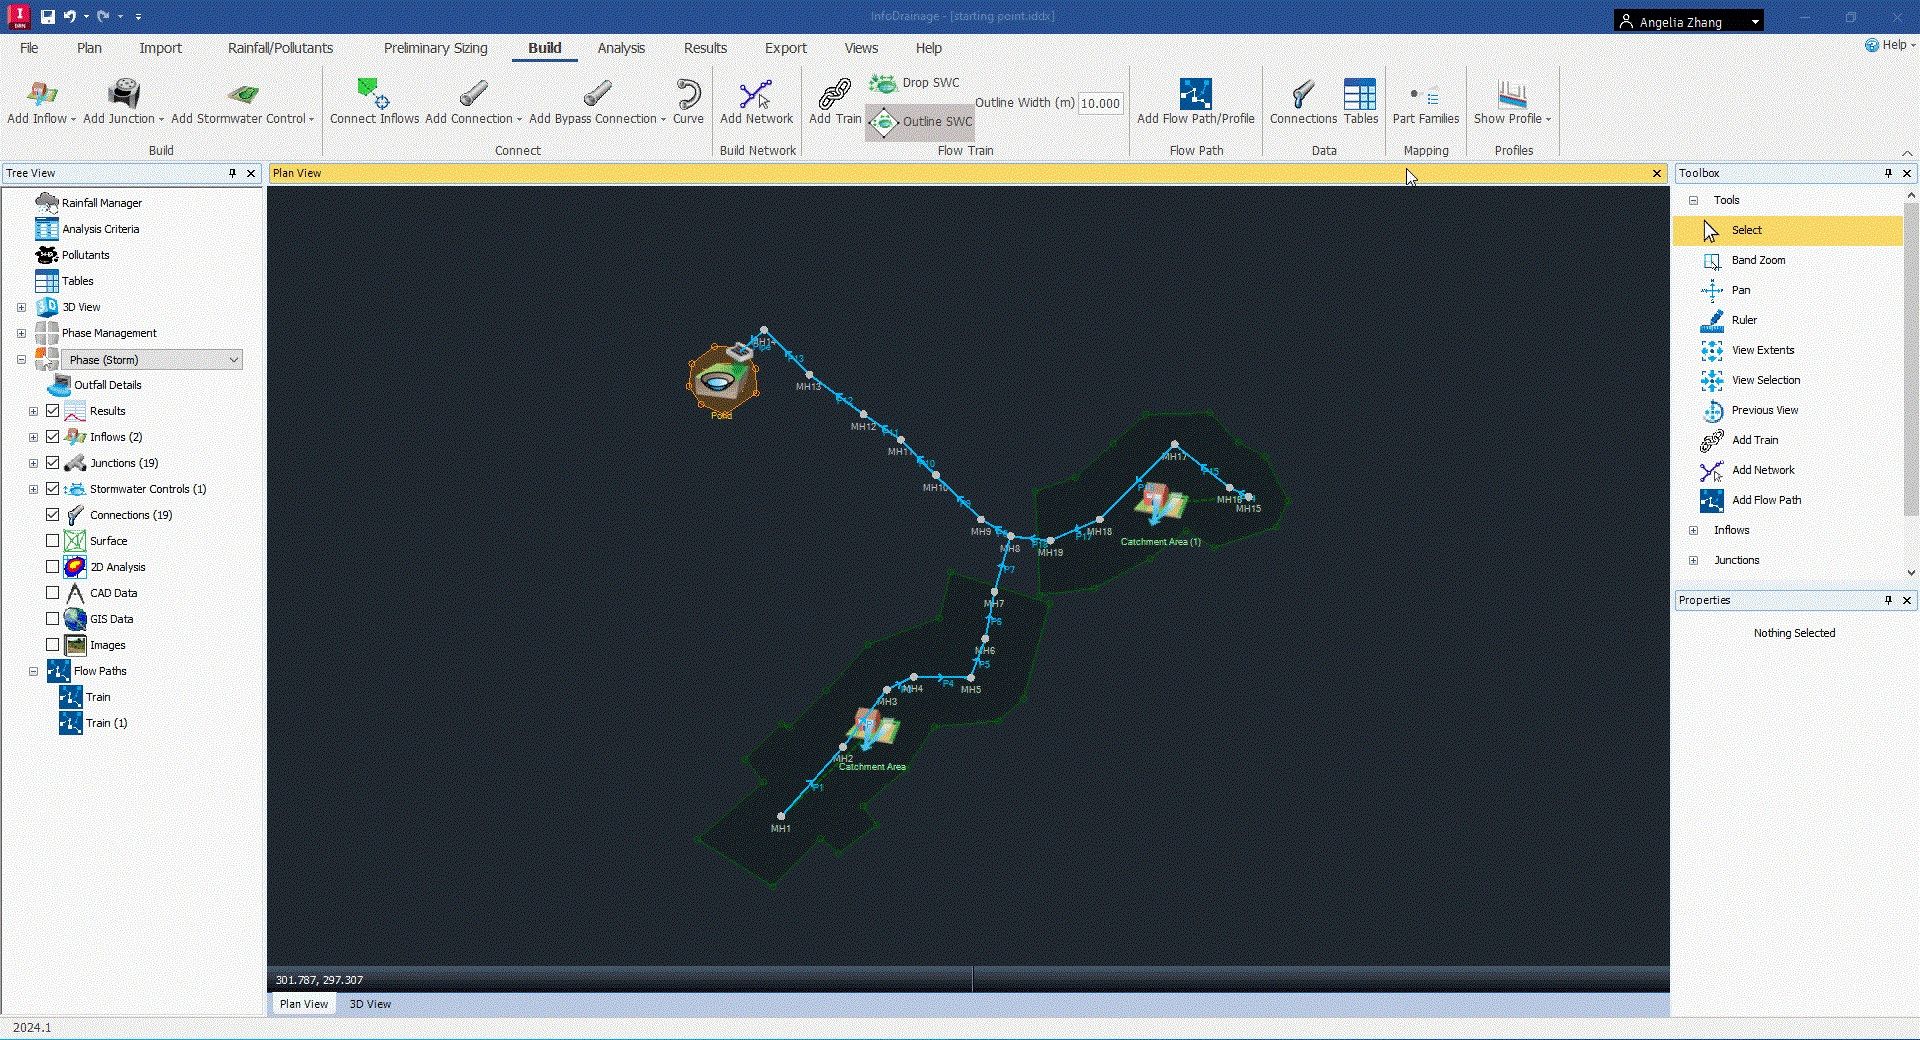The width and height of the screenshot is (1920, 1040).
Task: Choose the Ruler tool in Toolbox
Action: 1744,320
